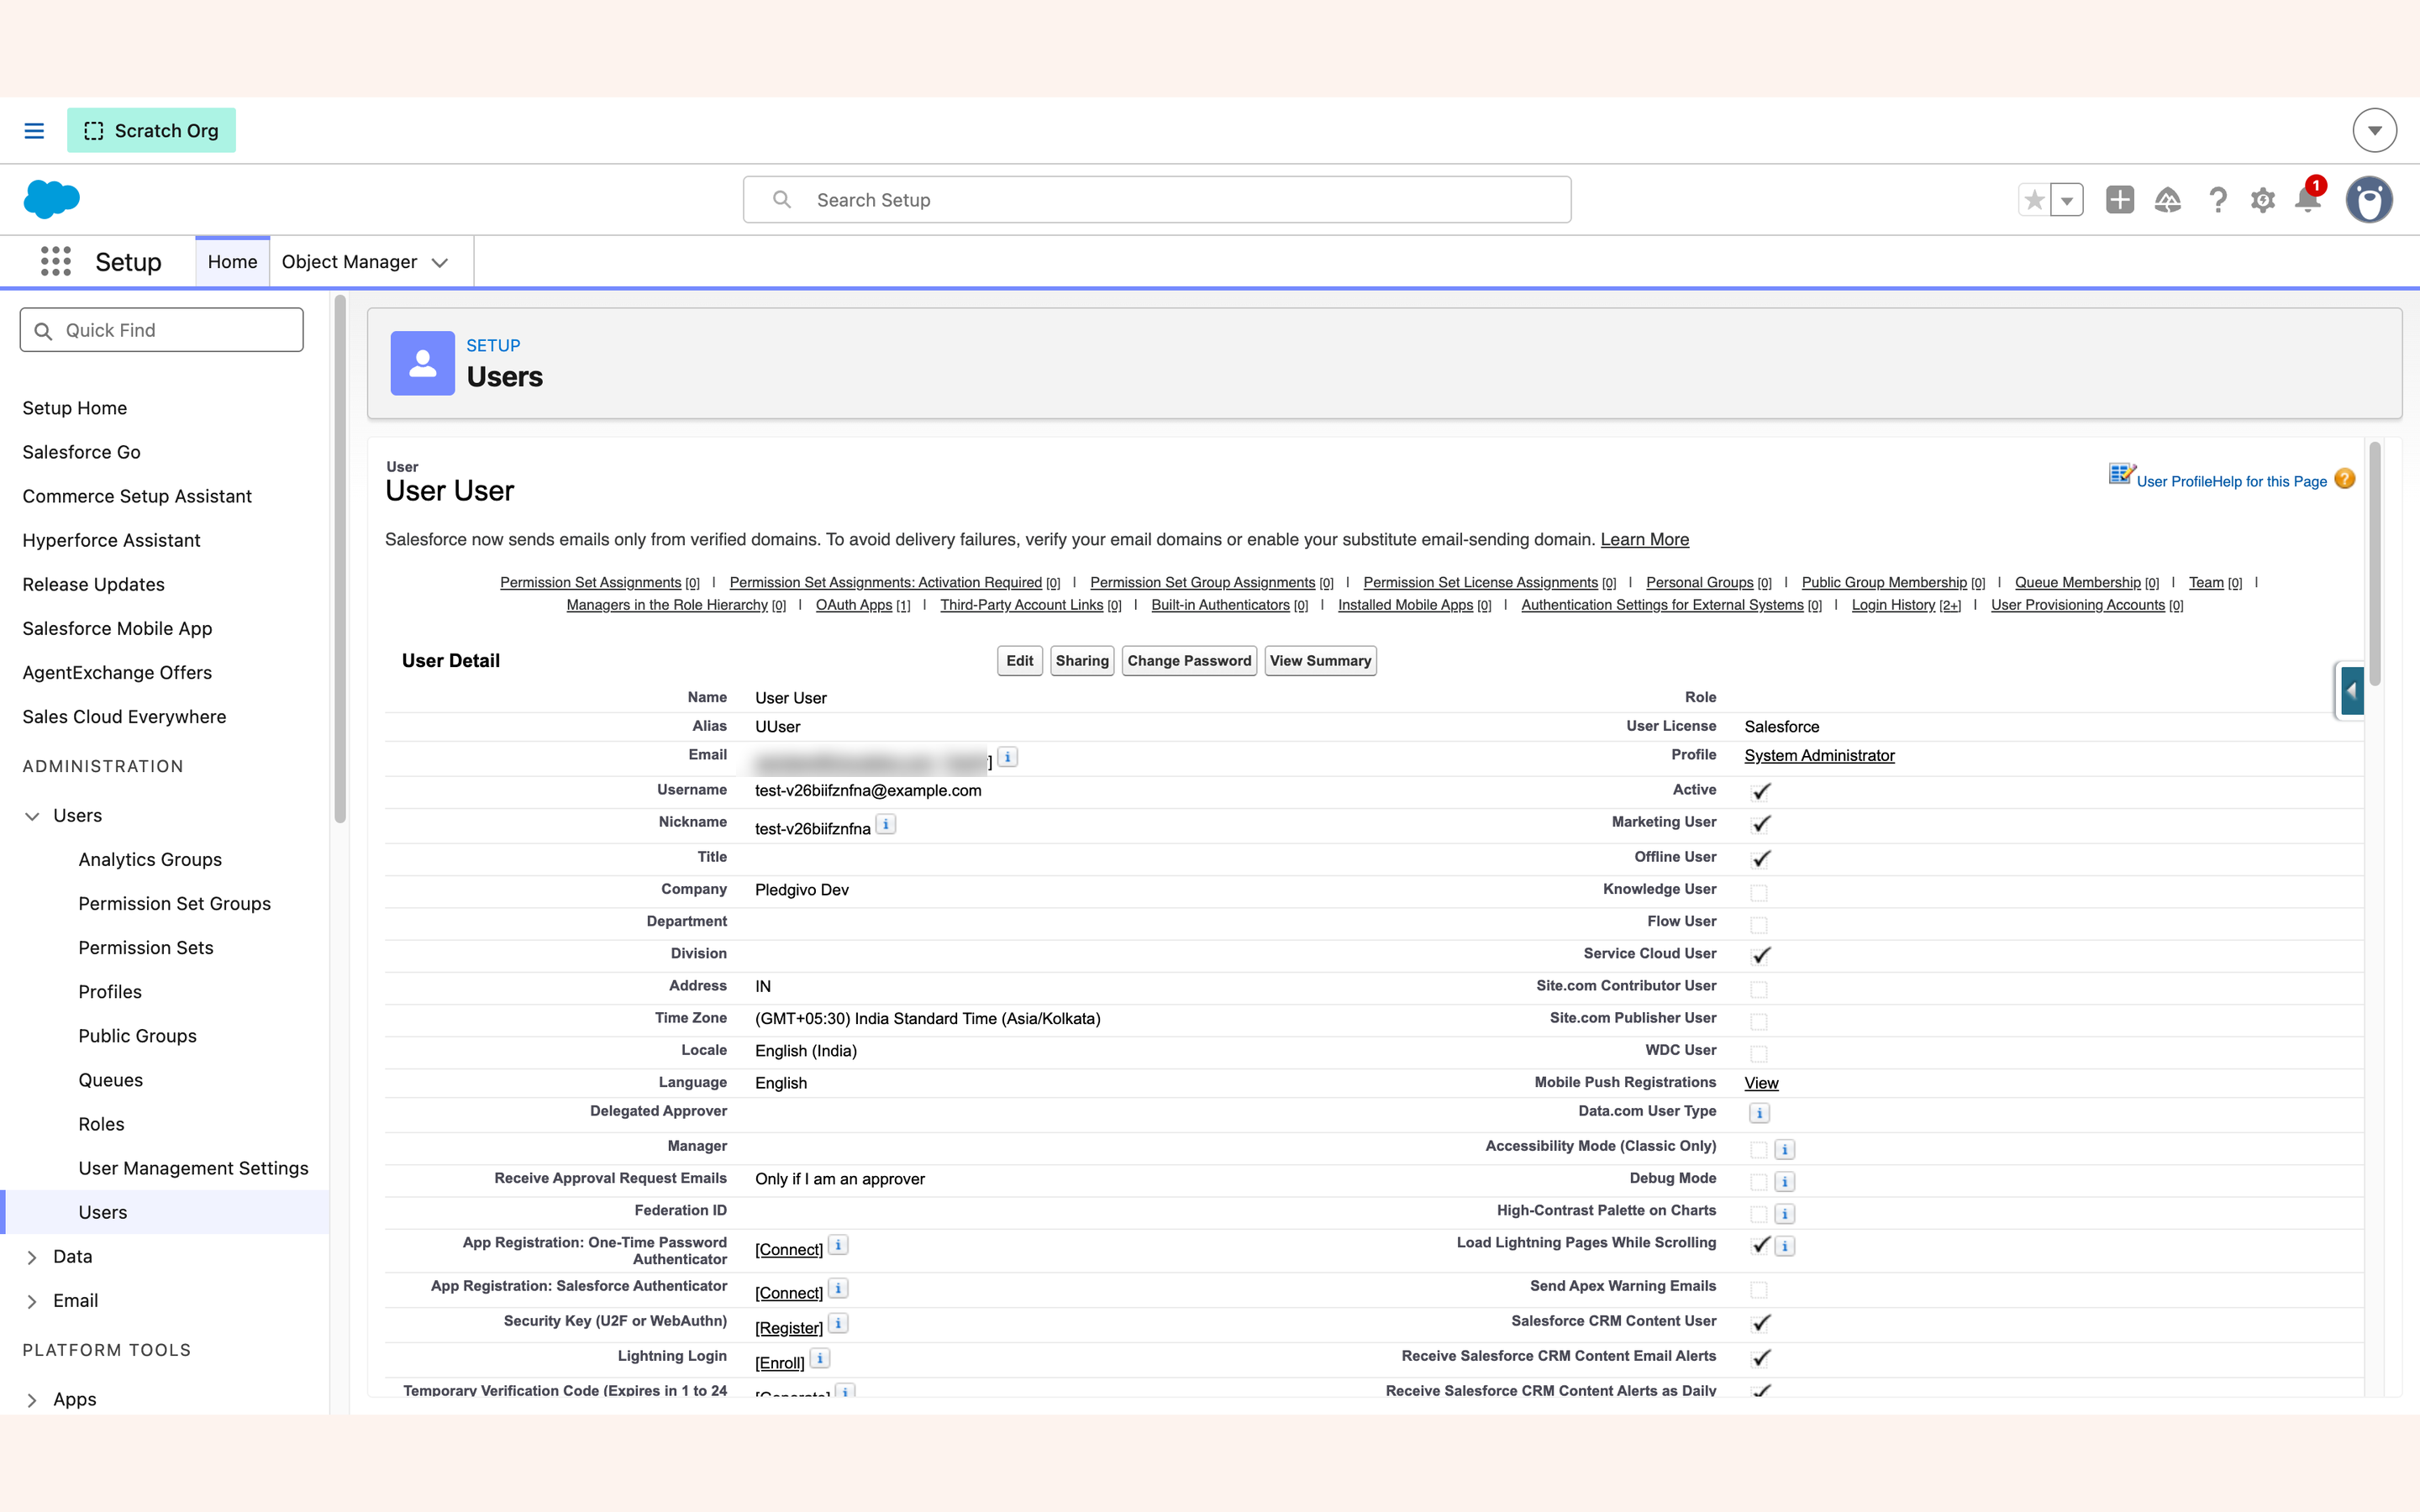The height and width of the screenshot is (1512, 2420).
Task: Click the orange Help for this Page icon
Action: [x=2345, y=479]
